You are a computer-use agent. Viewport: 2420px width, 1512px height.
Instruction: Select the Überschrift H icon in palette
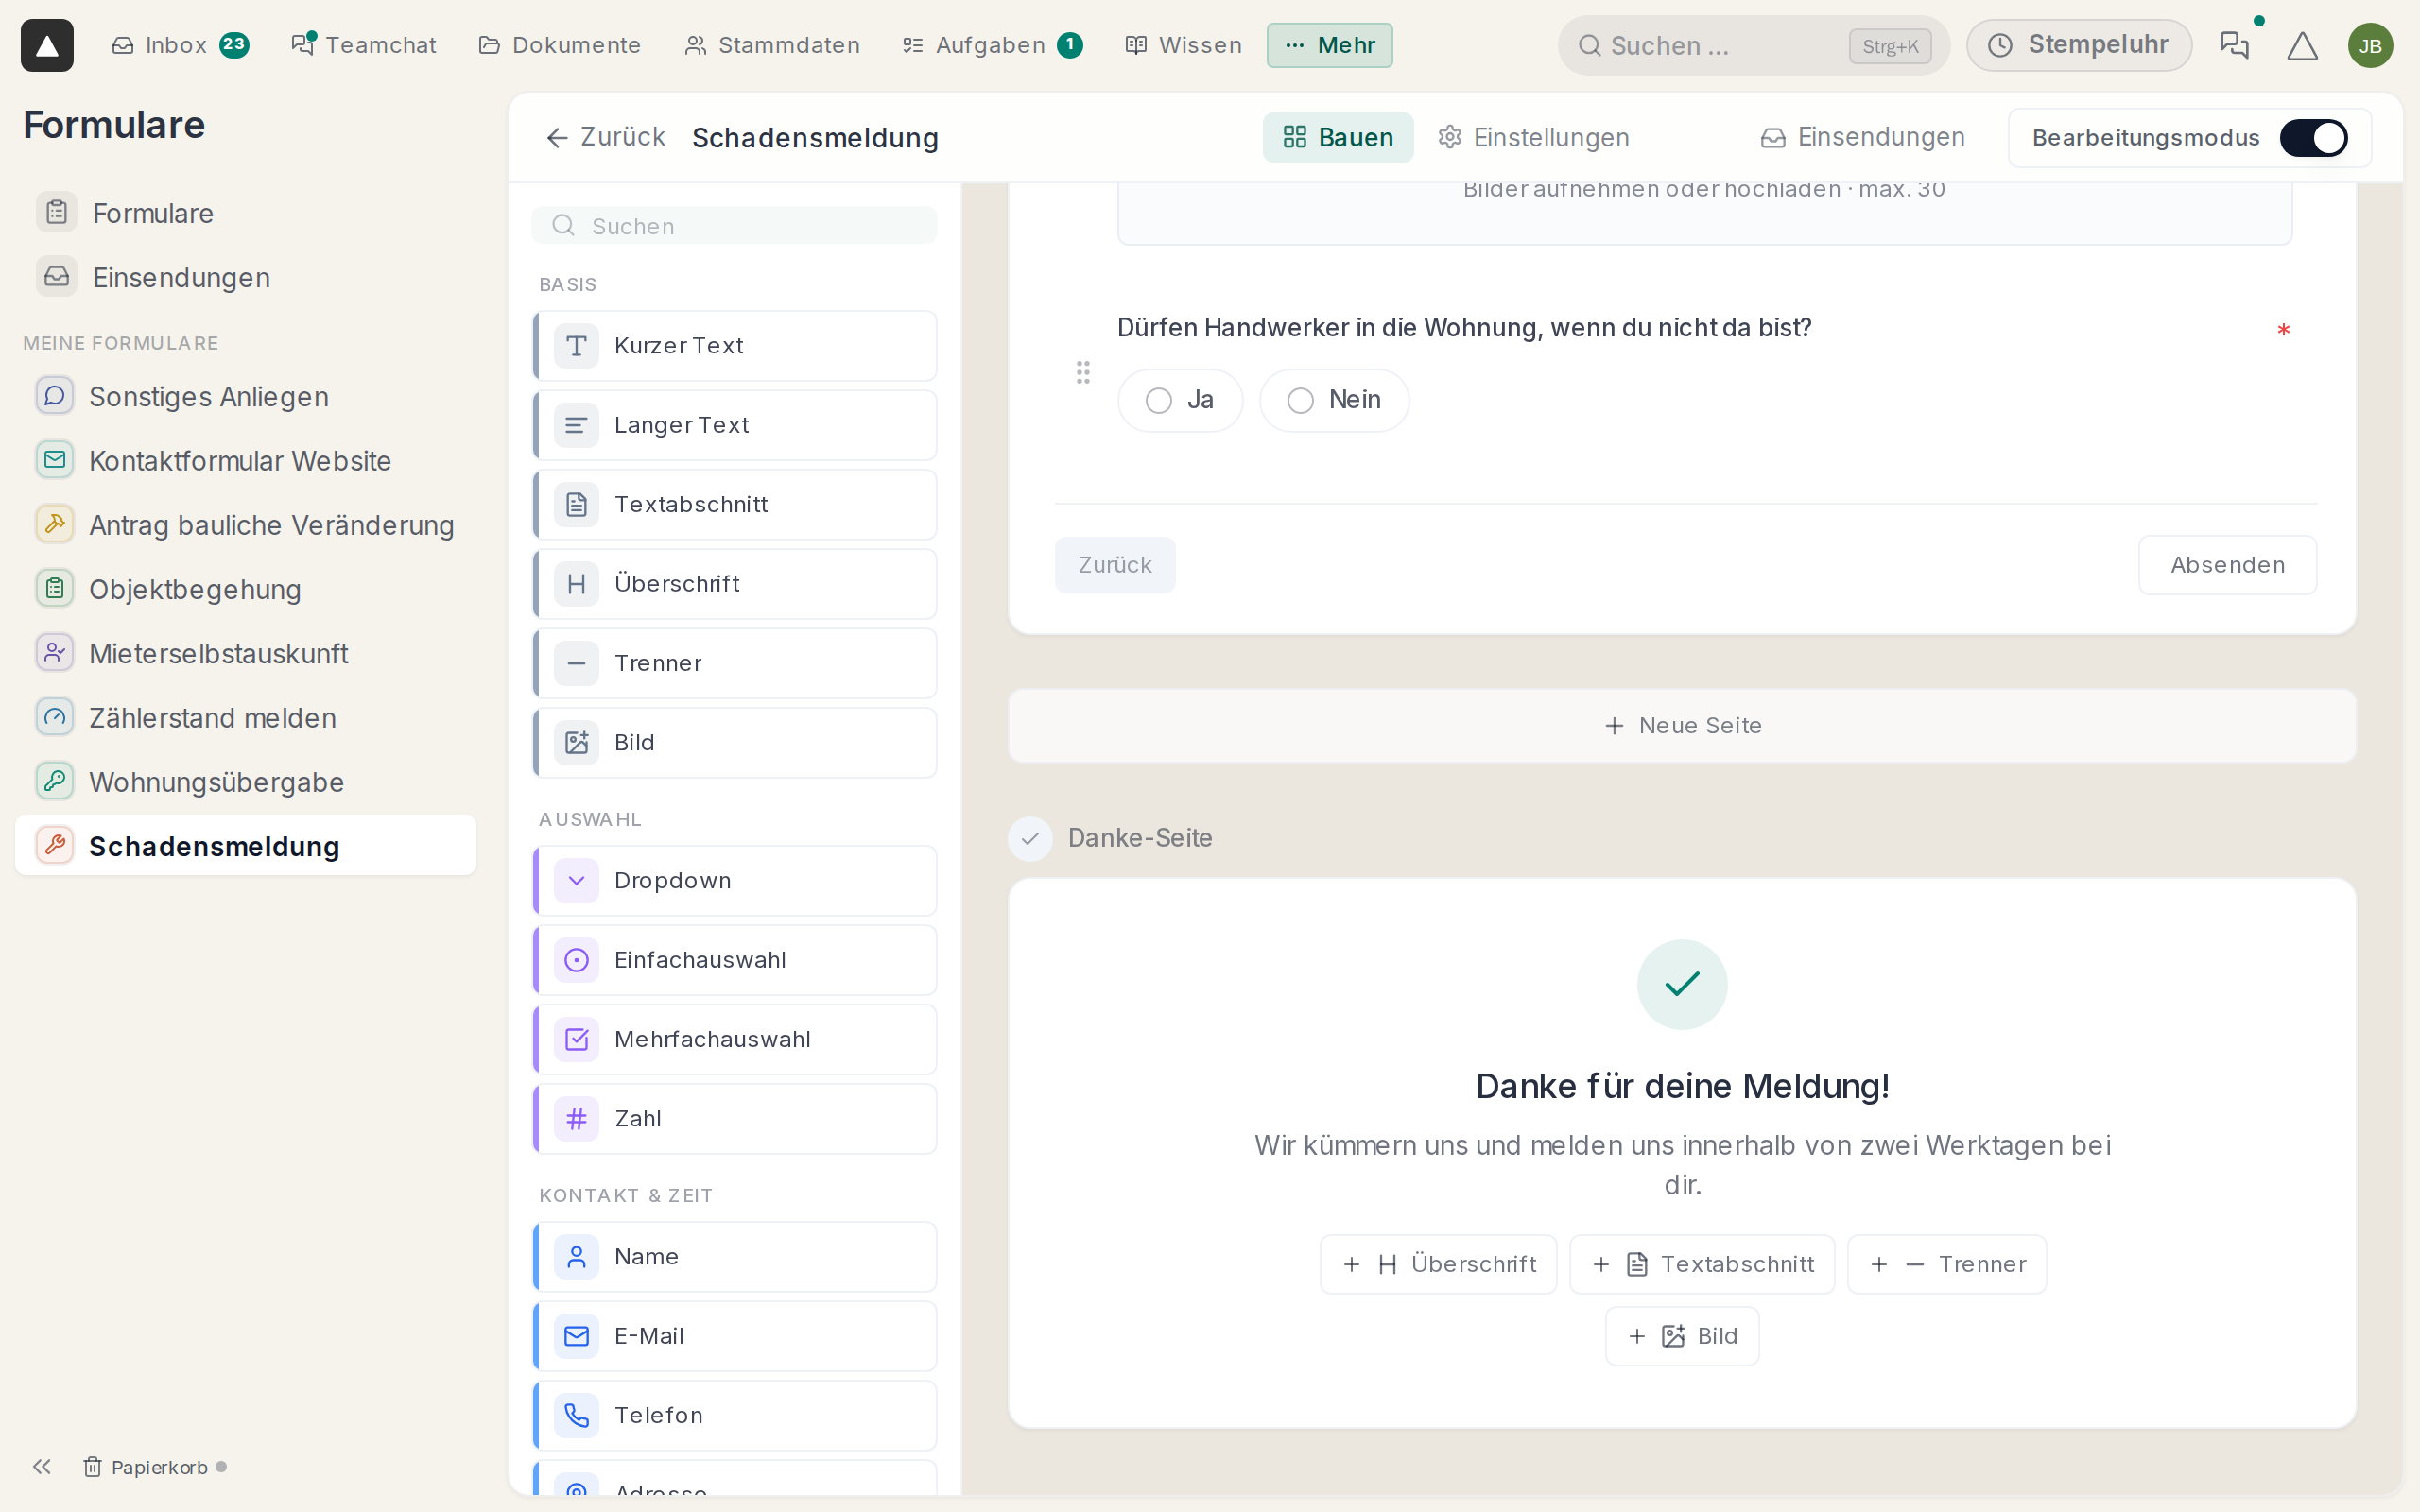(577, 584)
